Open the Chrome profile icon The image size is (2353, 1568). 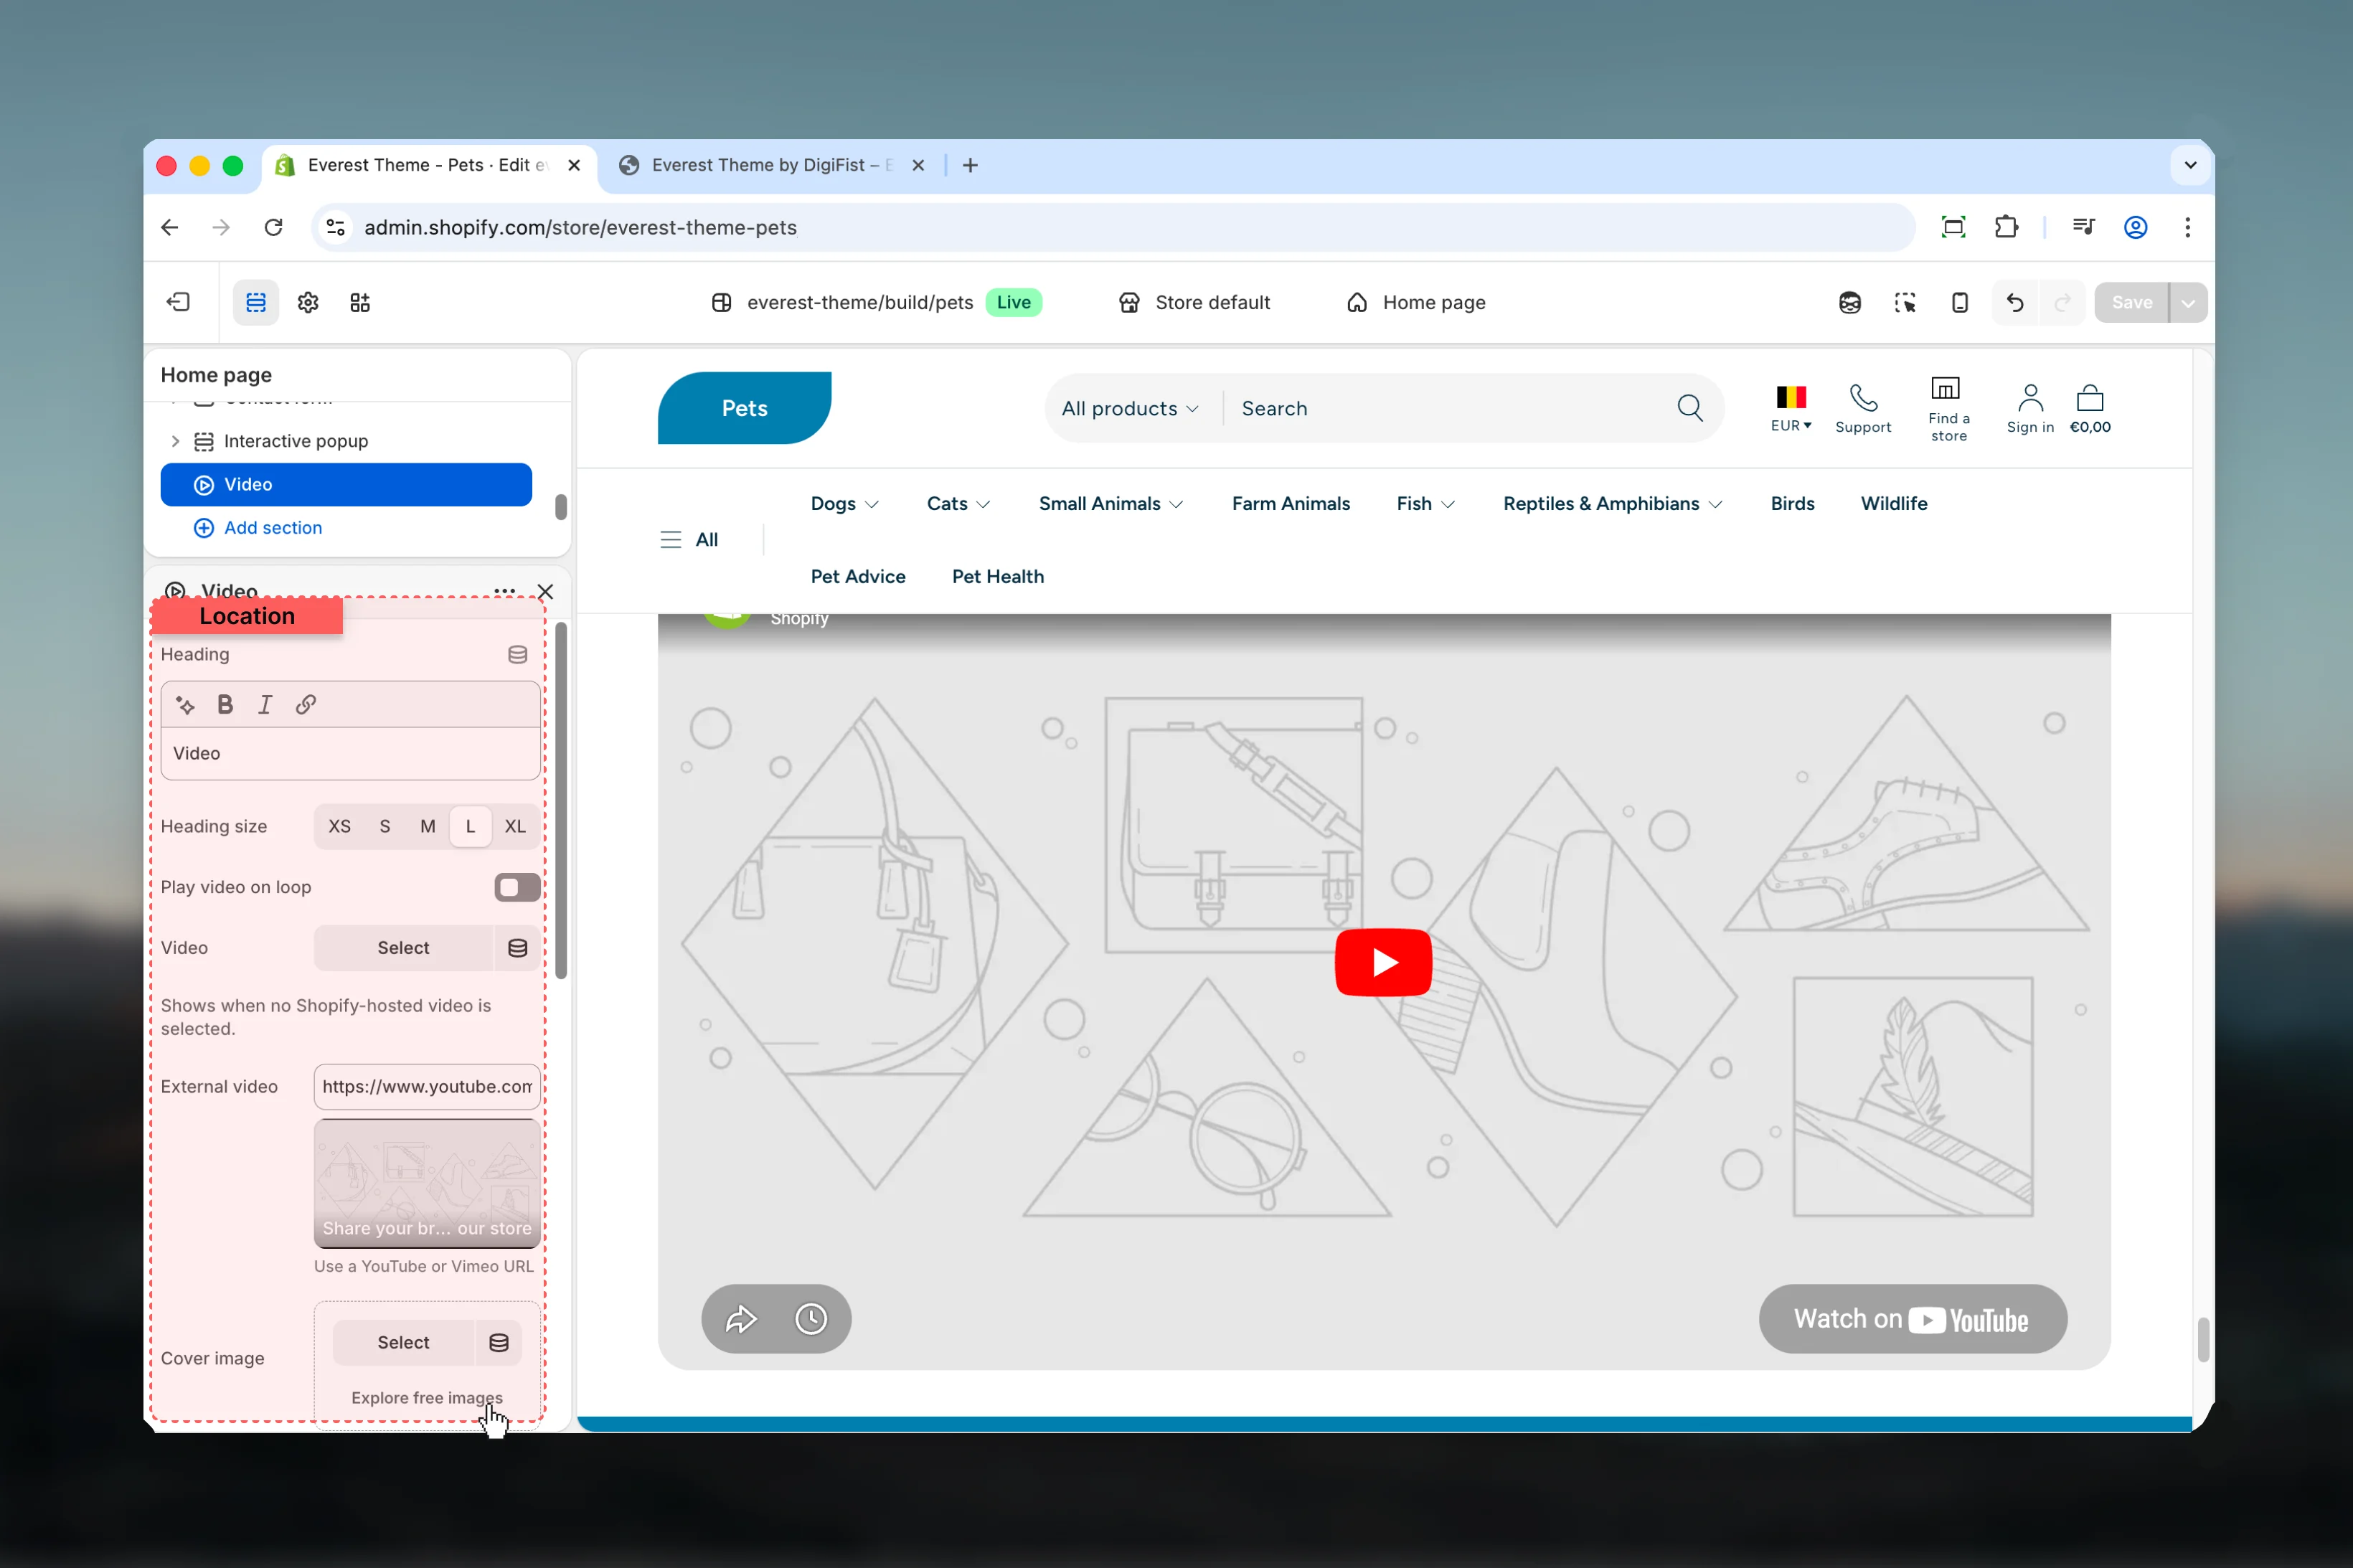point(2135,227)
